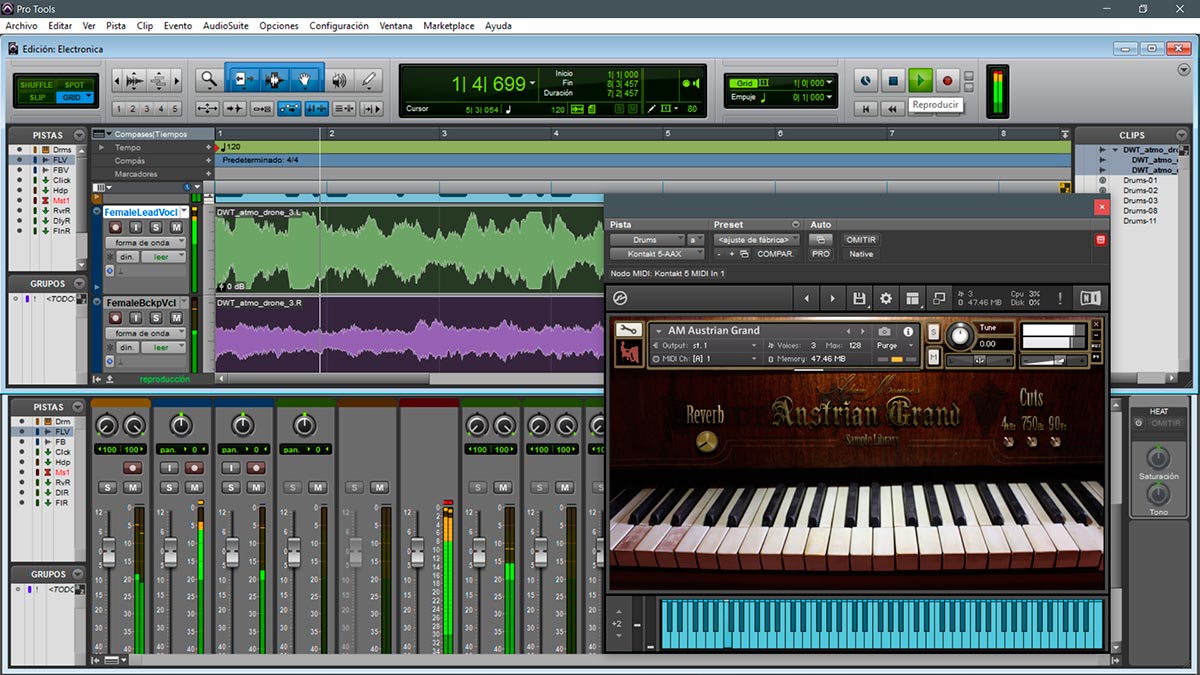
Task: Click the OMITIR bypass button in the plug-in window
Action: tap(861, 240)
